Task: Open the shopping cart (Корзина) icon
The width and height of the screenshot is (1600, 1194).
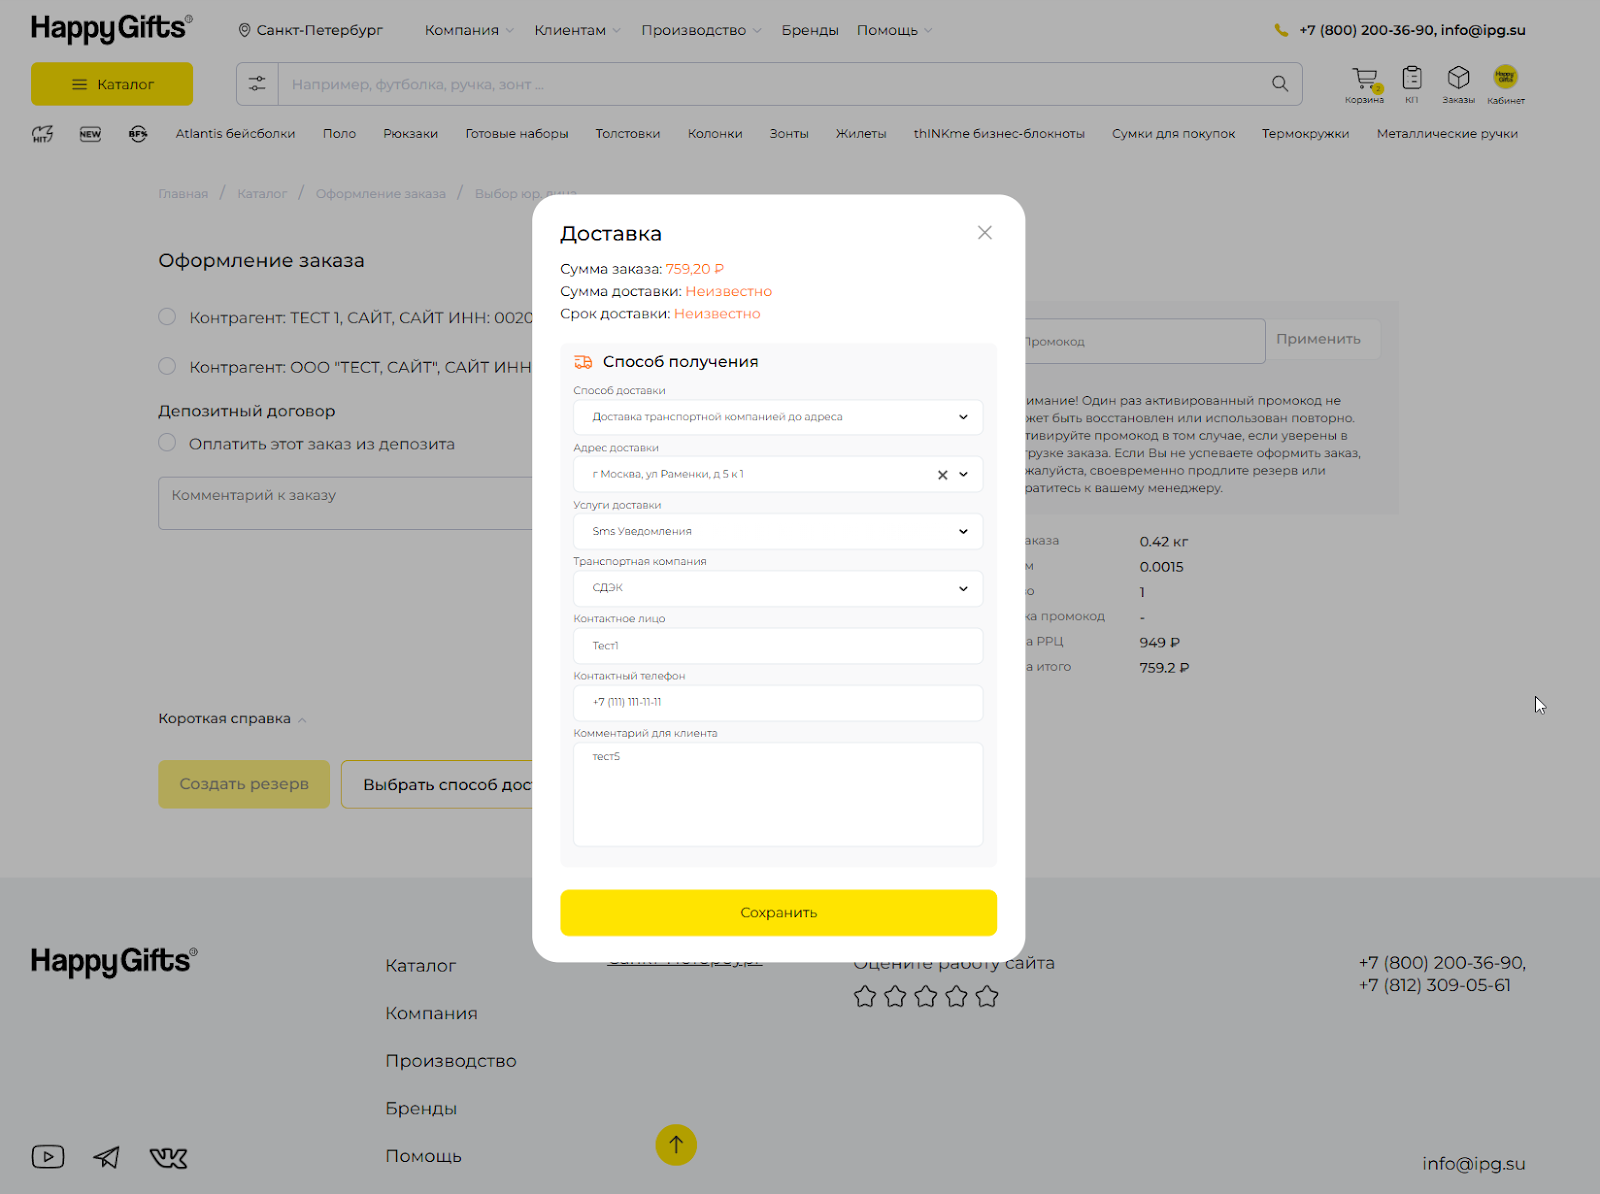Action: 1364,79
